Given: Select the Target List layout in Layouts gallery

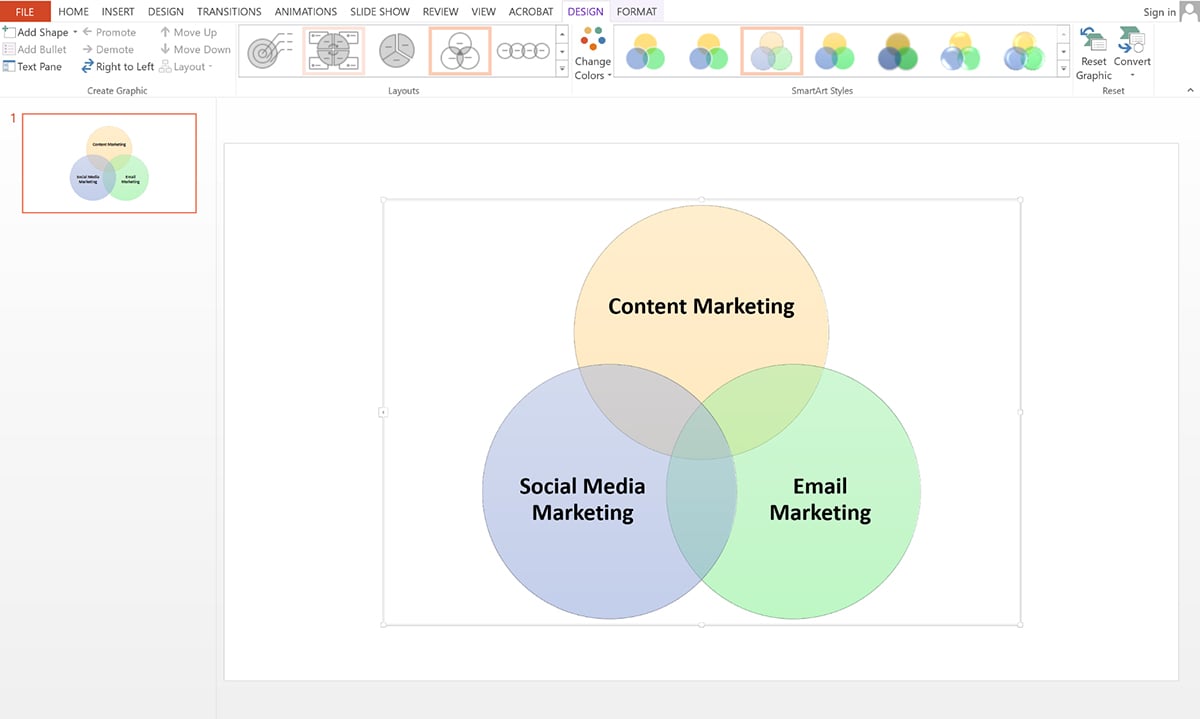Looking at the screenshot, I should [x=270, y=49].
